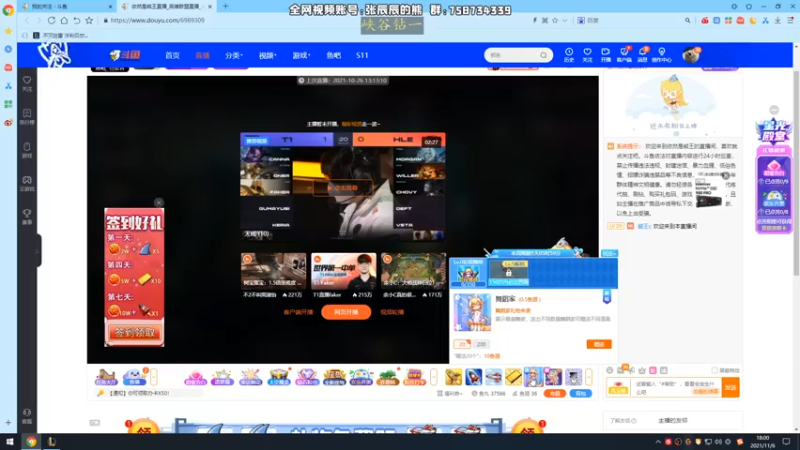
Task: Open 世界第一中单 Faker thumbnail
Action: point(343,271)
